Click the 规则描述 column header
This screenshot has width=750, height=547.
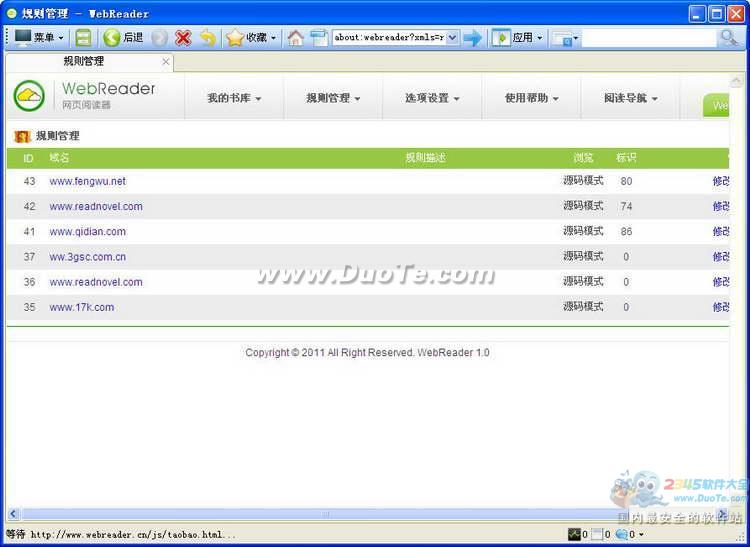[x=425, y=158]
